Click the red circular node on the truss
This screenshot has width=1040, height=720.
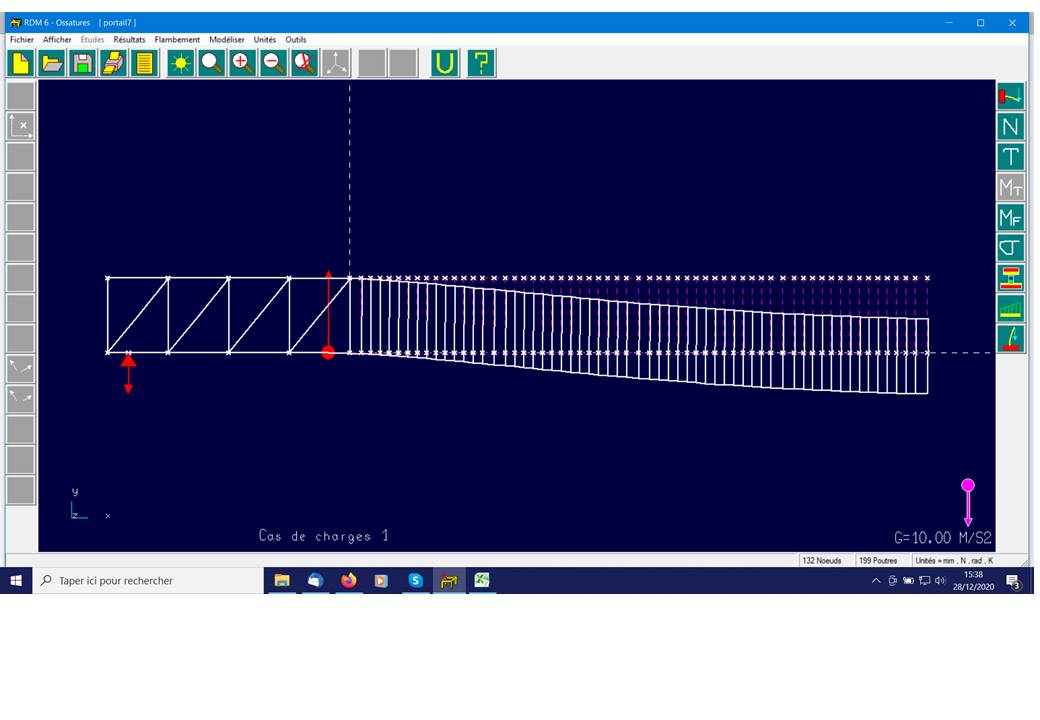tap(328, 353)
